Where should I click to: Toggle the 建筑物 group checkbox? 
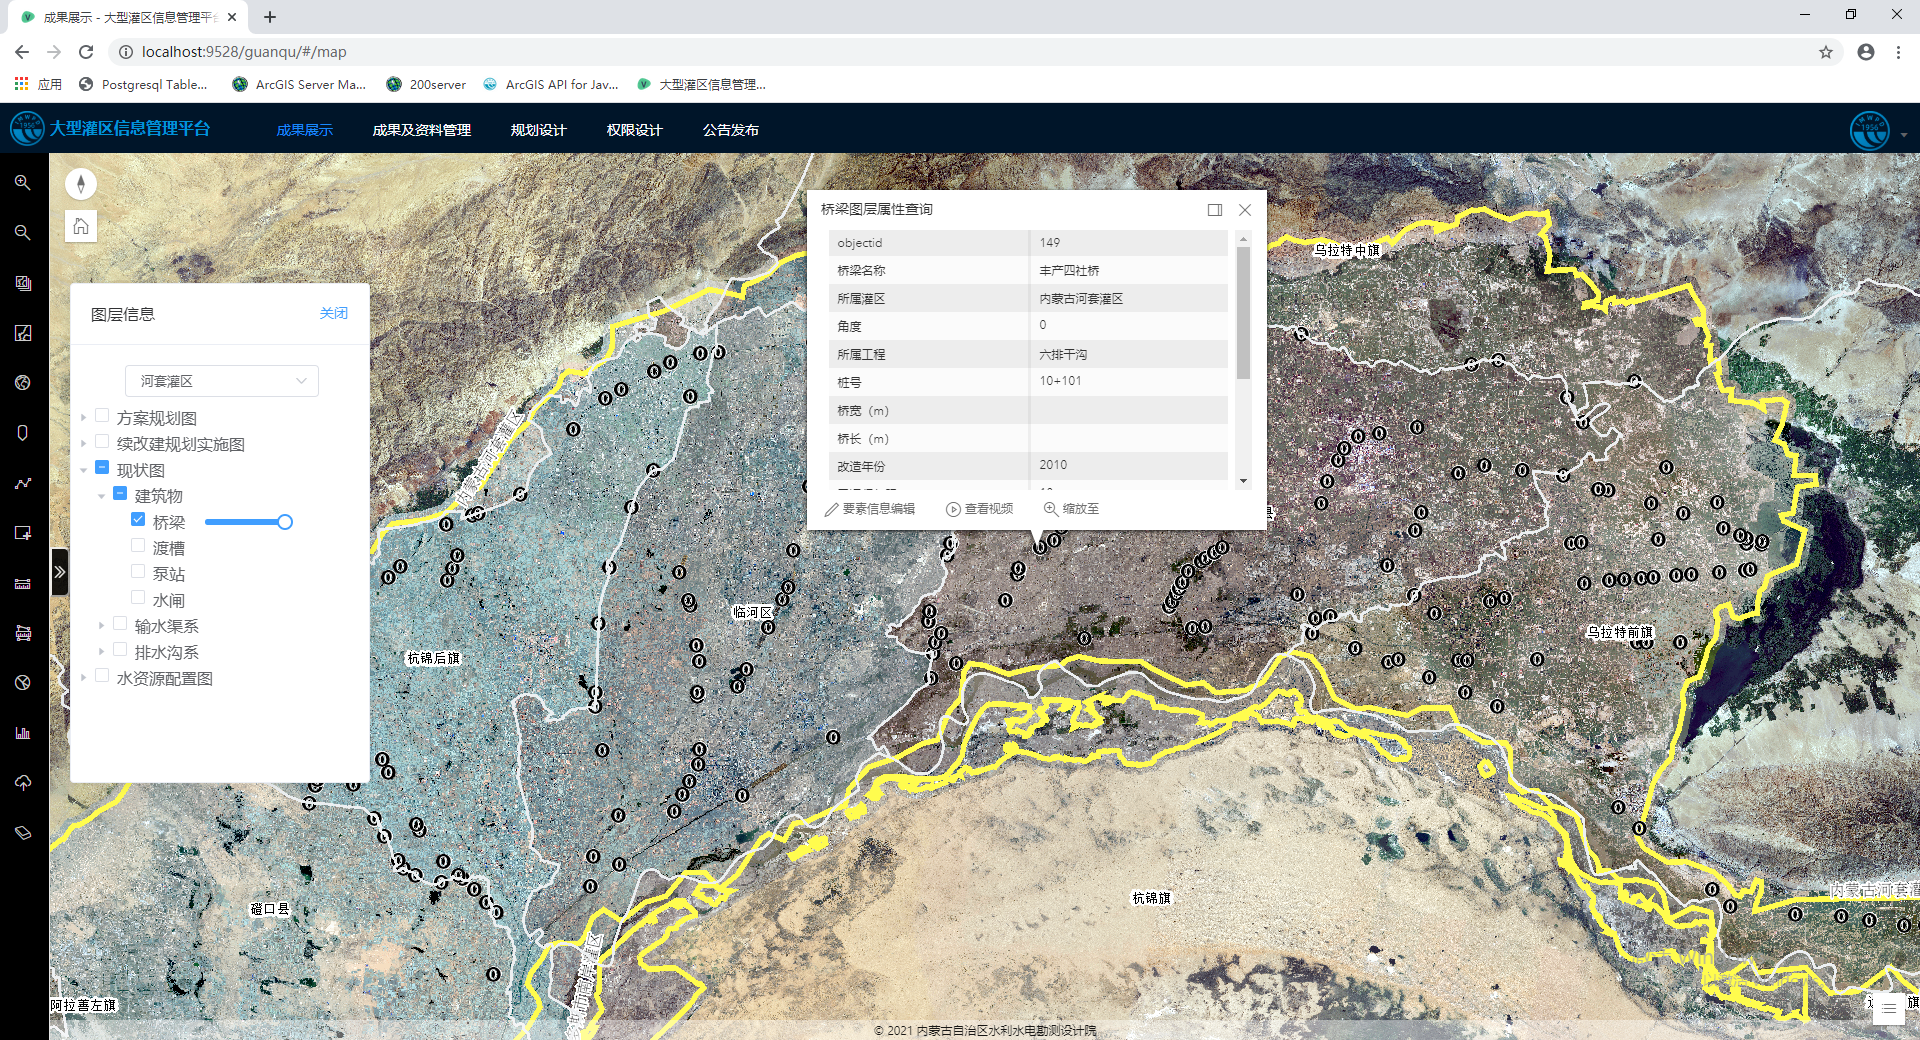[x=120, y=494]
